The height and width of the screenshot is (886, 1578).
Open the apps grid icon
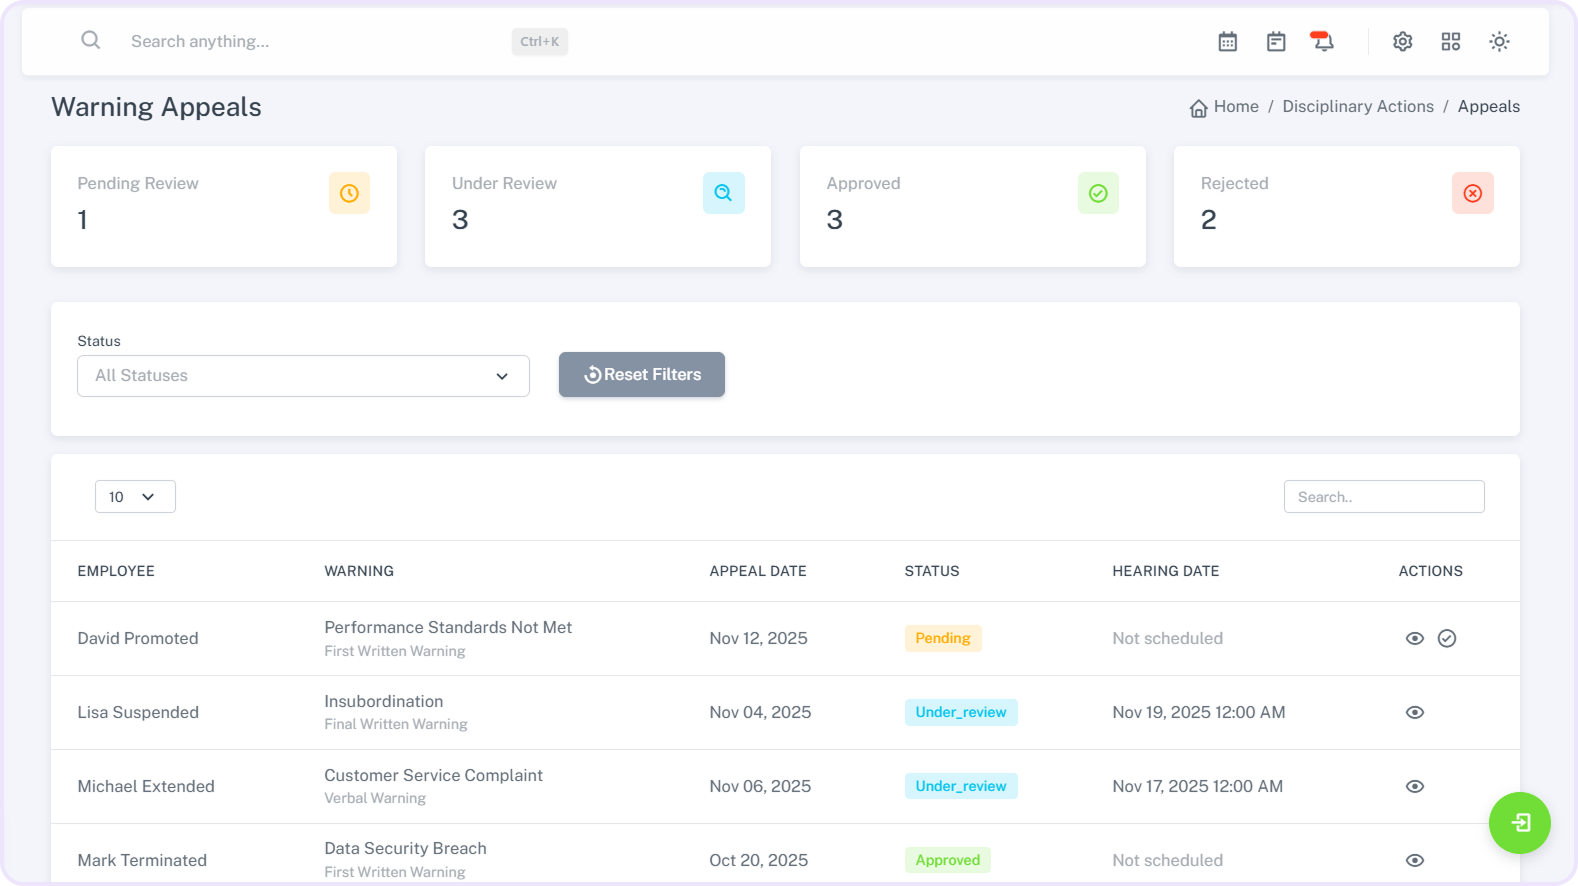click(1451, 41)
